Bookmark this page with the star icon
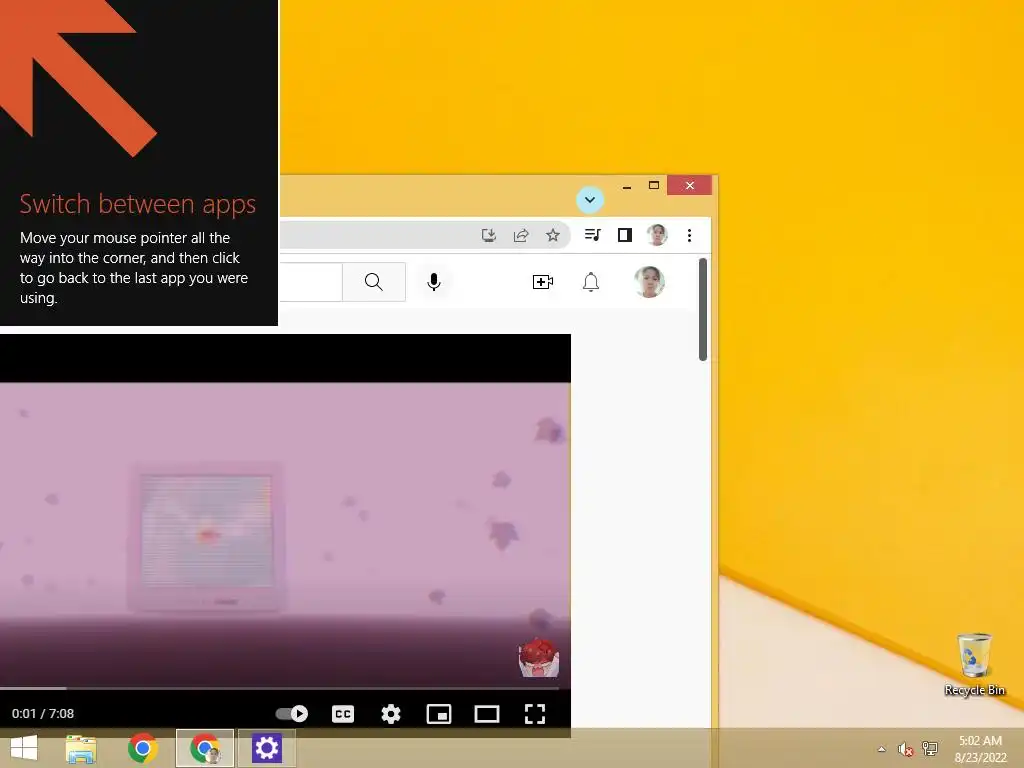The image size is (1024, 768). 553,235
